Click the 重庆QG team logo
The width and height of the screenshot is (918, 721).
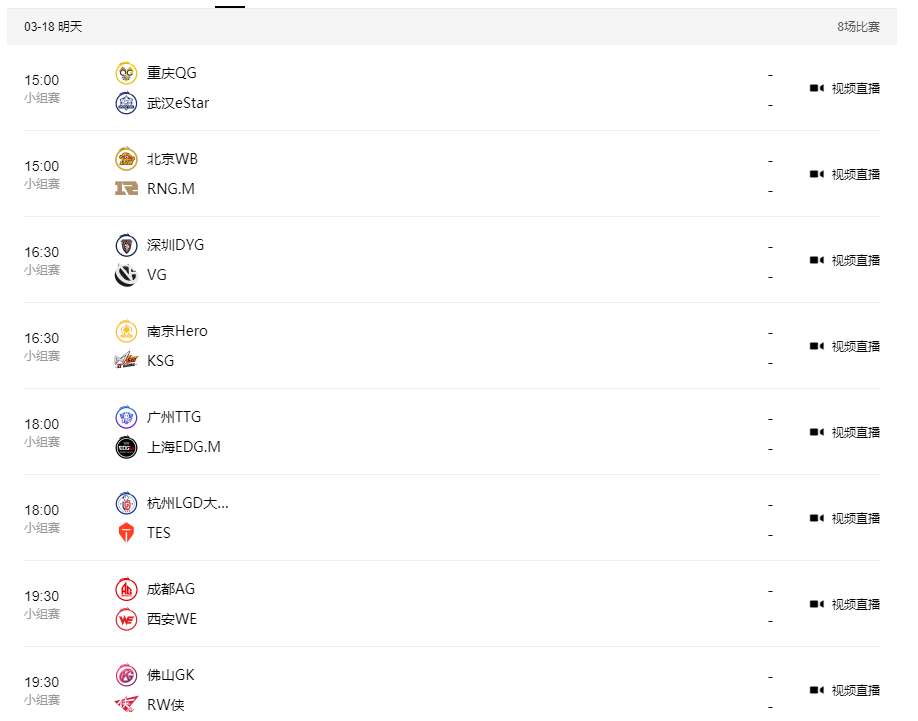tap(126, 73)
